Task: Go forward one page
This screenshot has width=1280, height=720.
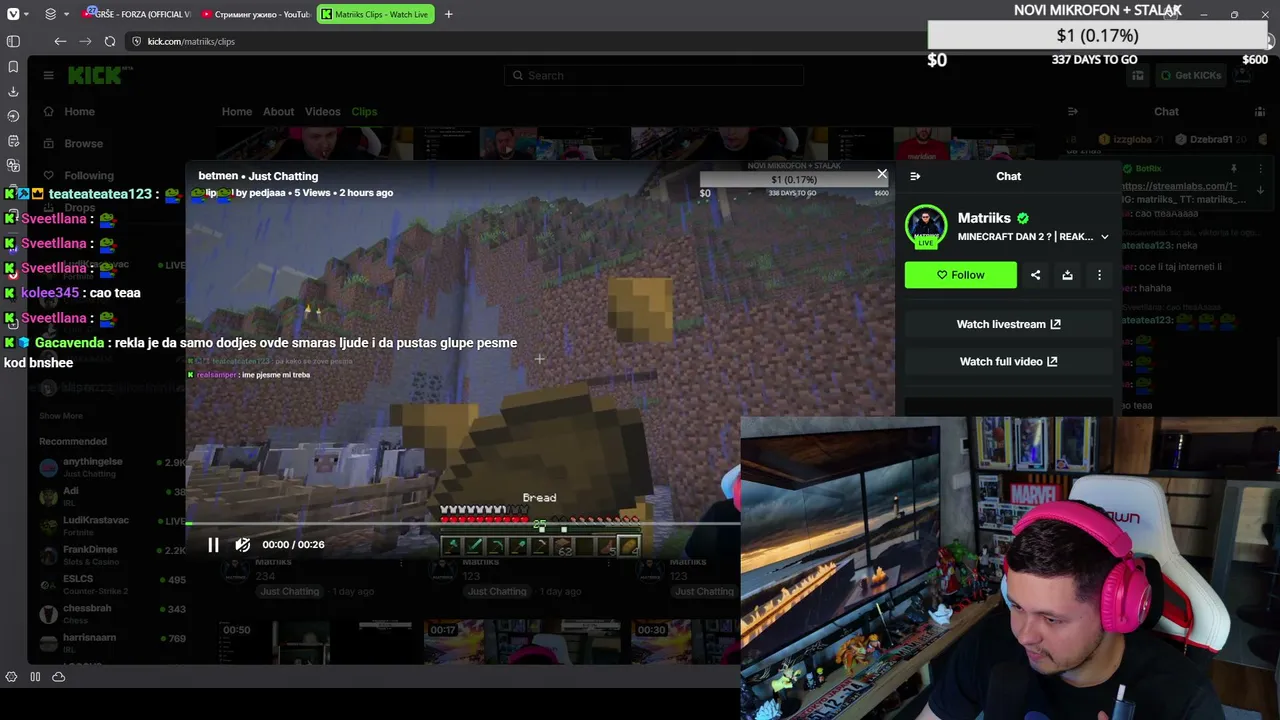Action: (x=85, y=41)
